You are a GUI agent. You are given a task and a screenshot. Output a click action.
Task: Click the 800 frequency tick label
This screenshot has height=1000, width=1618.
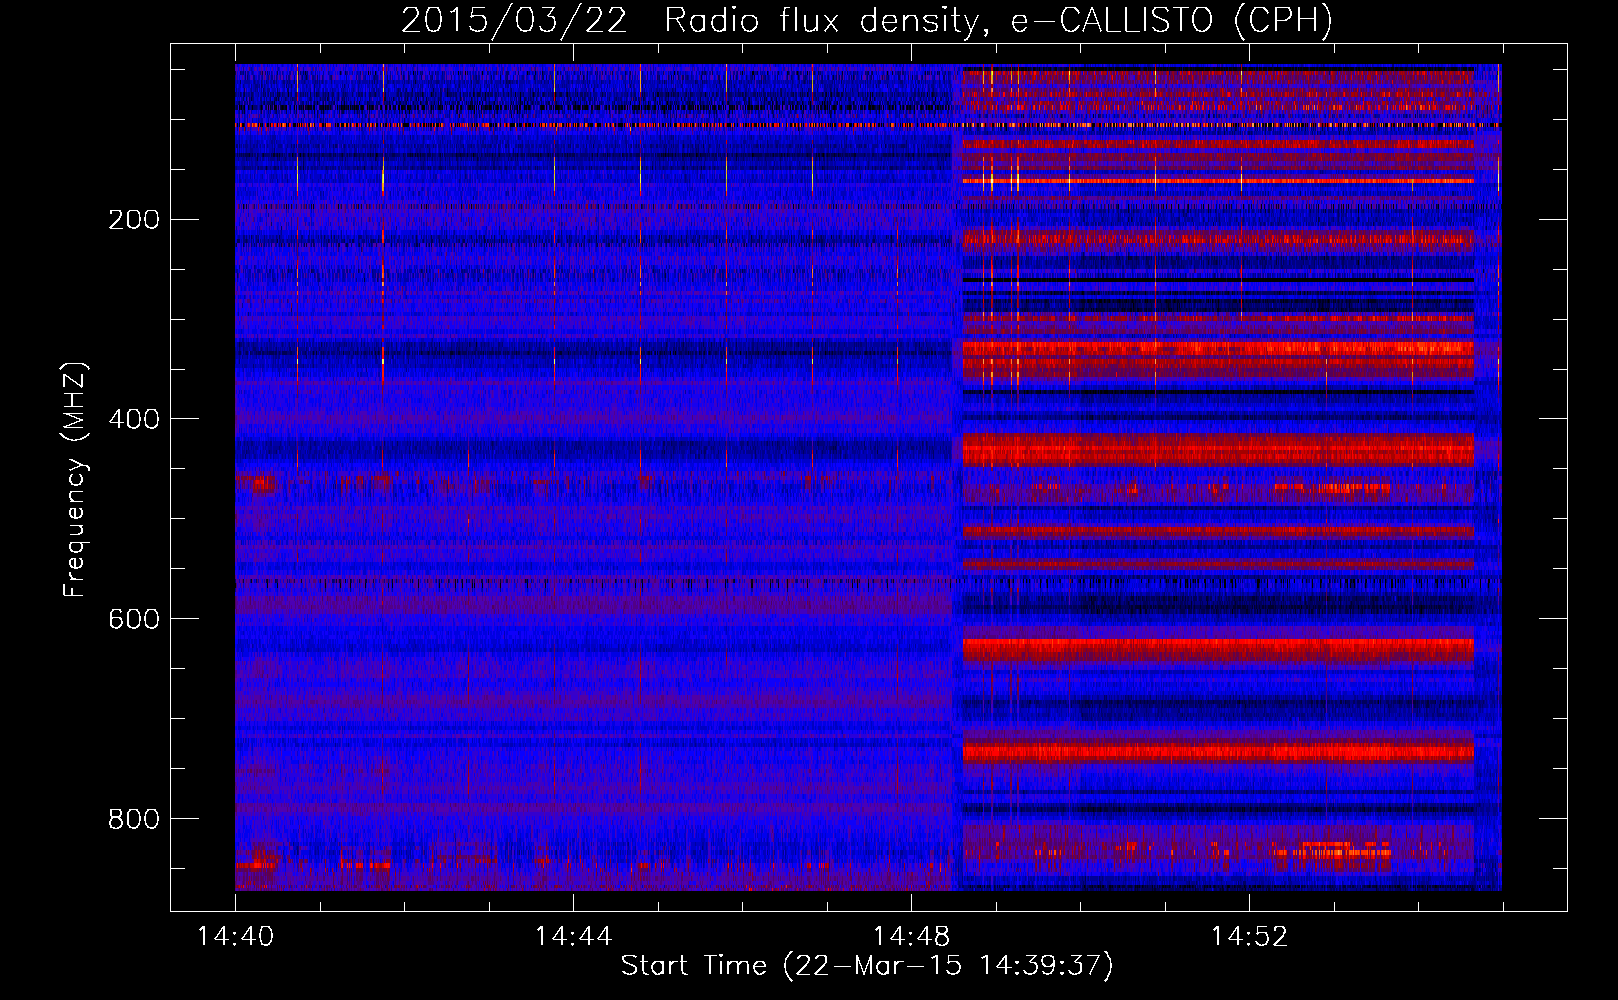[x=134, y=819]
